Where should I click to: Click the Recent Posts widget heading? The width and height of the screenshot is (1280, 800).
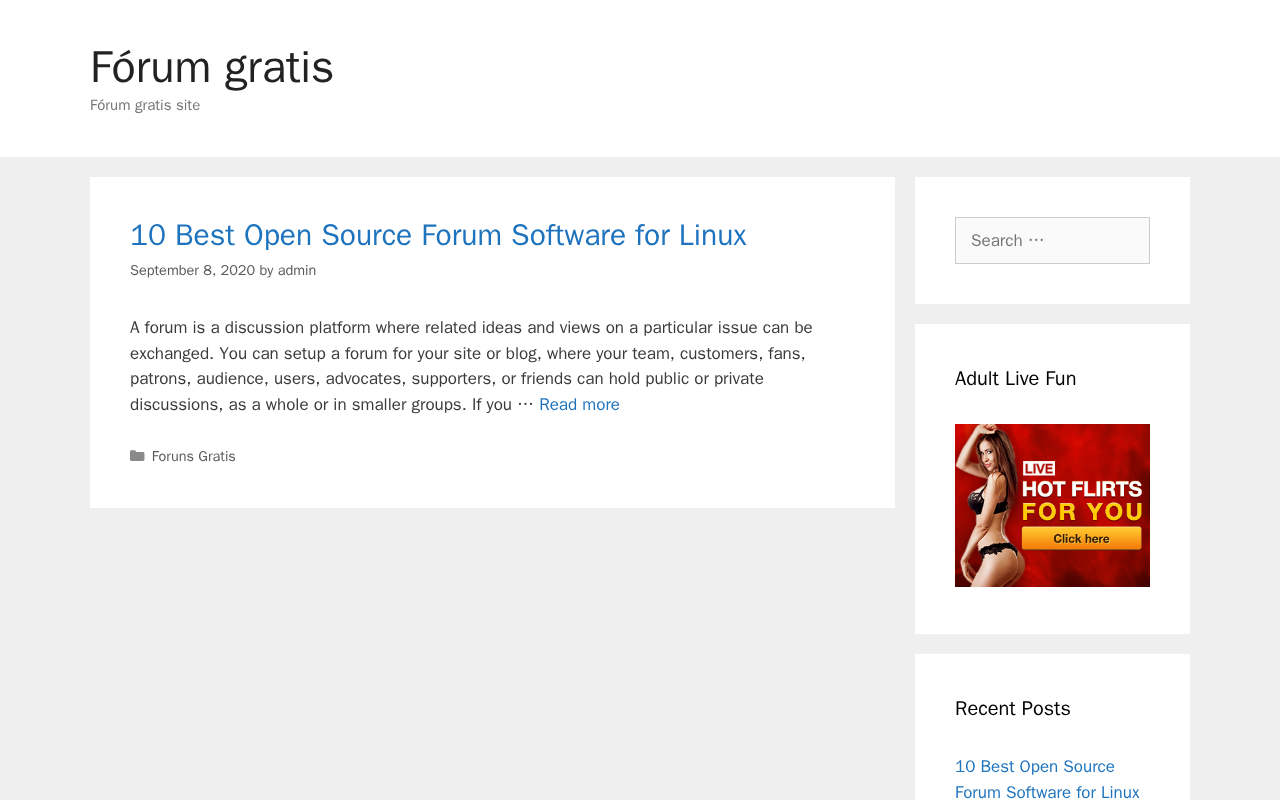pyautogui.click(x=1012, y=708)
